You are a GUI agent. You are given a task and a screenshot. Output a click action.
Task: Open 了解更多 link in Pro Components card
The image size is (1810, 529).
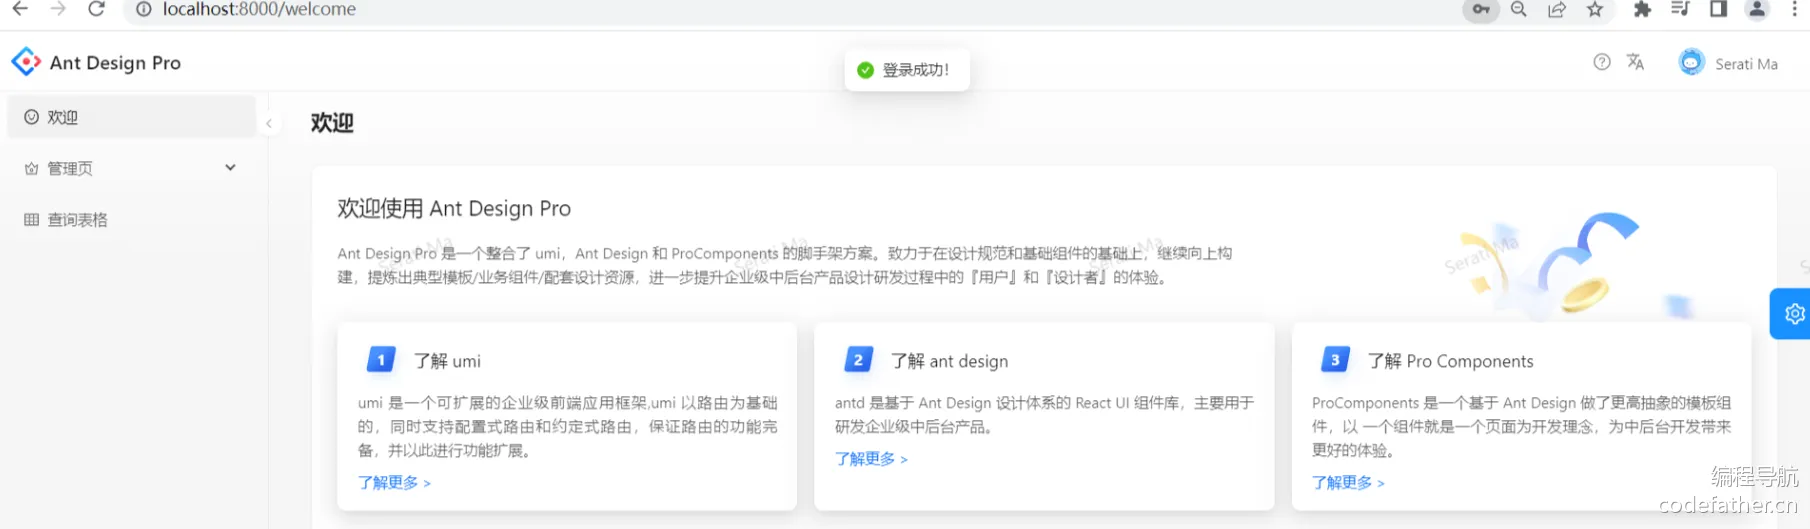[1348, 482]
